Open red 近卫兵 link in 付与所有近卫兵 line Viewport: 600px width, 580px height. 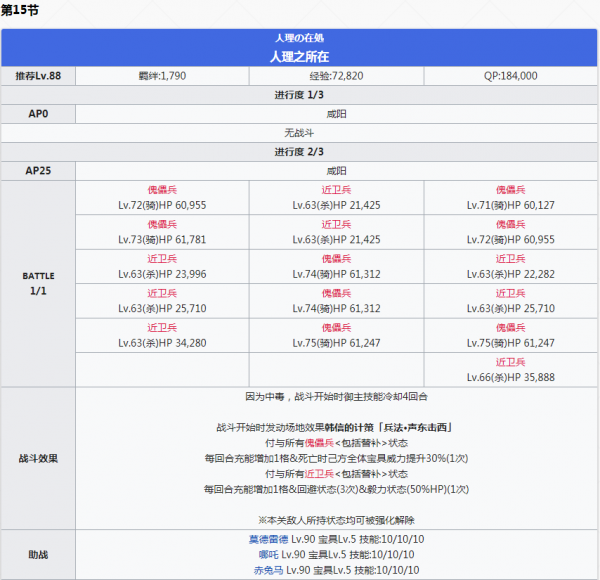click(320, 474)
